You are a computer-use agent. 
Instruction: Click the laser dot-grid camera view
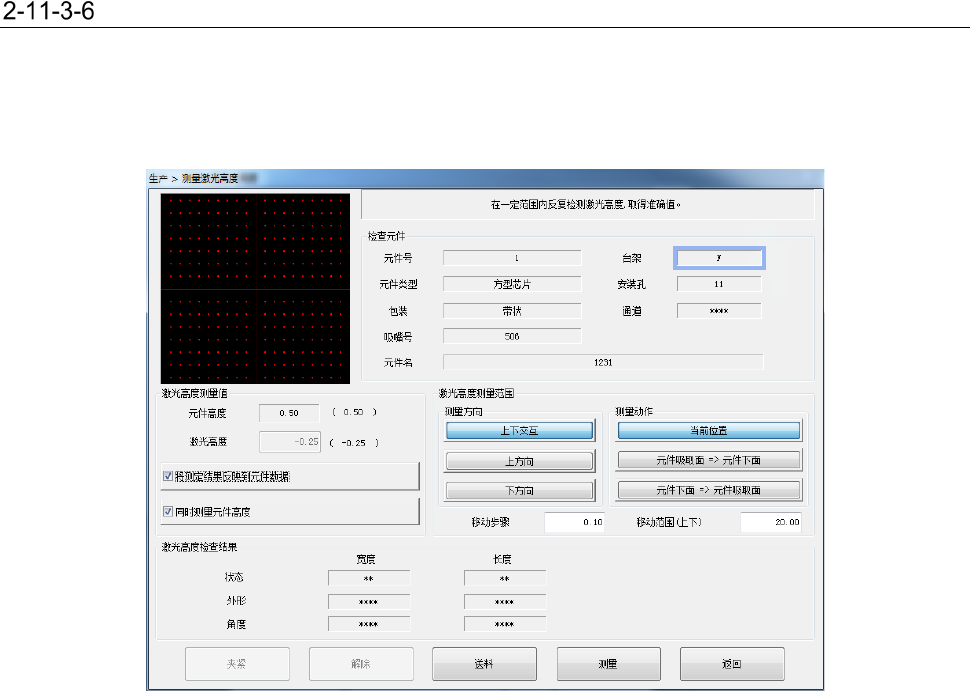point(255,289)
